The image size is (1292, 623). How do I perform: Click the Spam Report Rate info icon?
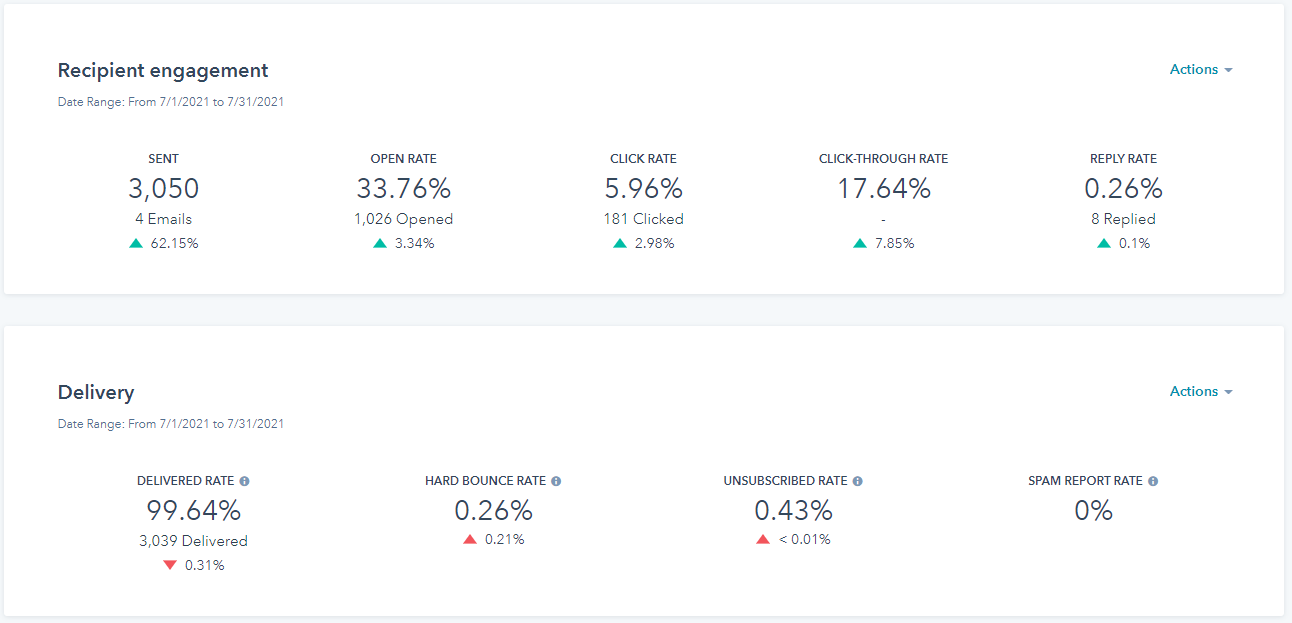pos(1153,481)
